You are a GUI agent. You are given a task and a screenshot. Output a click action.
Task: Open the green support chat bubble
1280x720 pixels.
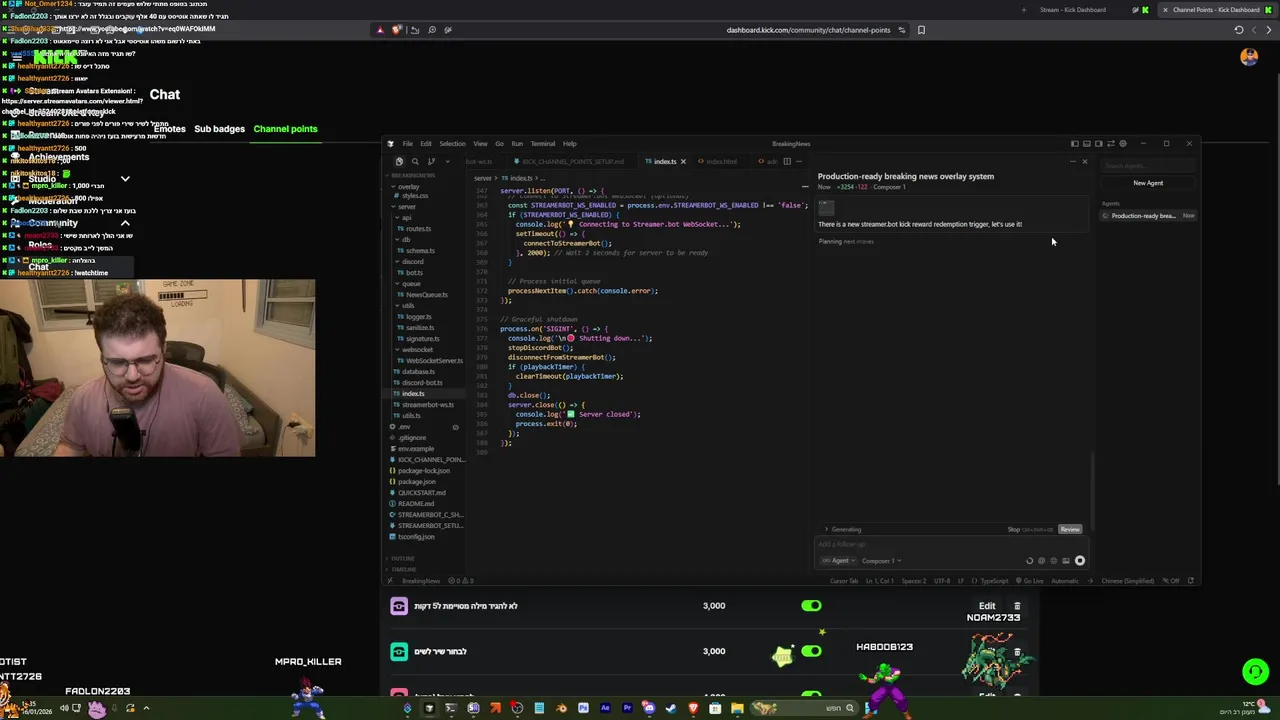click(1255, 672)
